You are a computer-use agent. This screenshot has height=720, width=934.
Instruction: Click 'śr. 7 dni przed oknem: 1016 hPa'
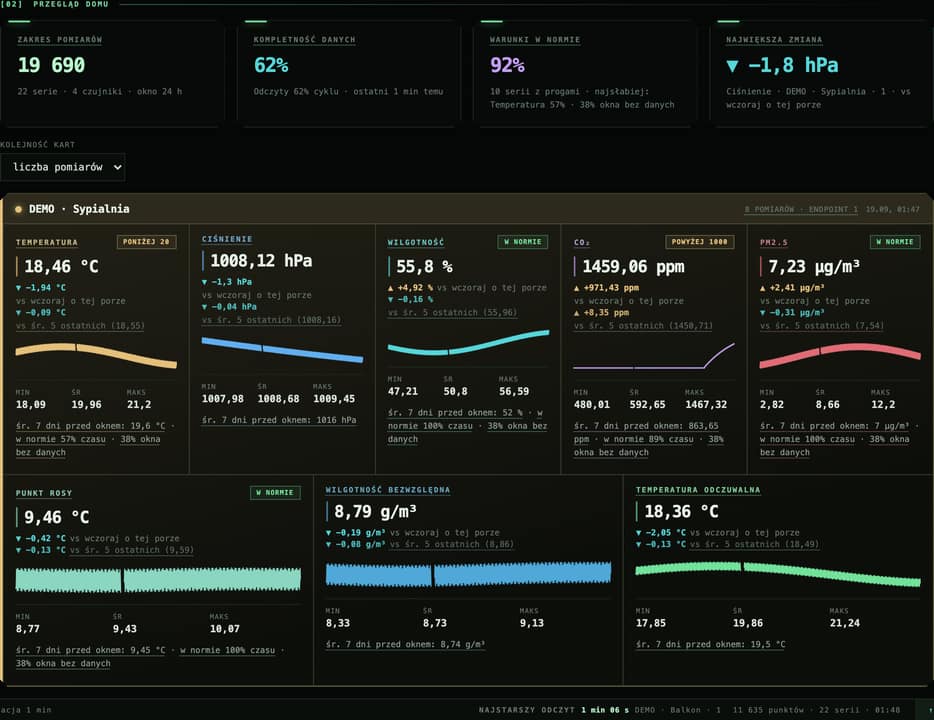[x=279, y=420]
